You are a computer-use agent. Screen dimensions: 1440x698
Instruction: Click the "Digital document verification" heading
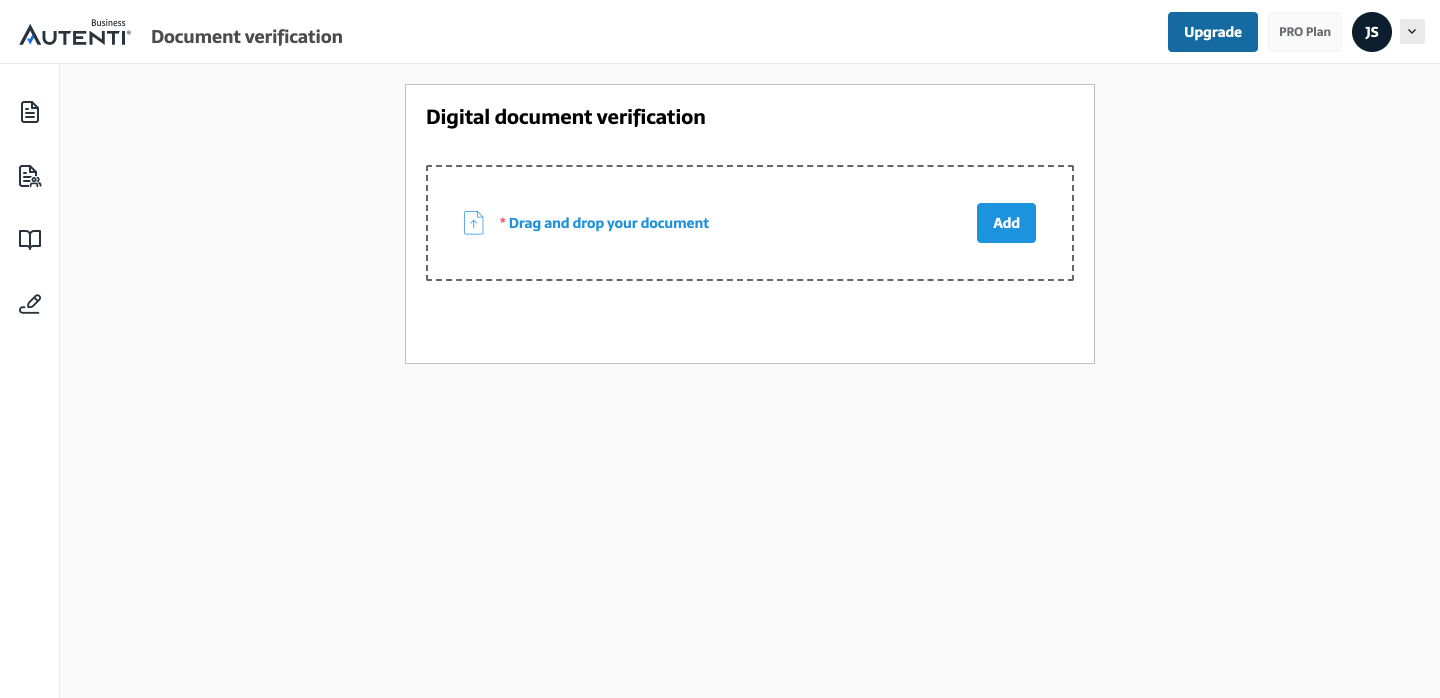566,117
